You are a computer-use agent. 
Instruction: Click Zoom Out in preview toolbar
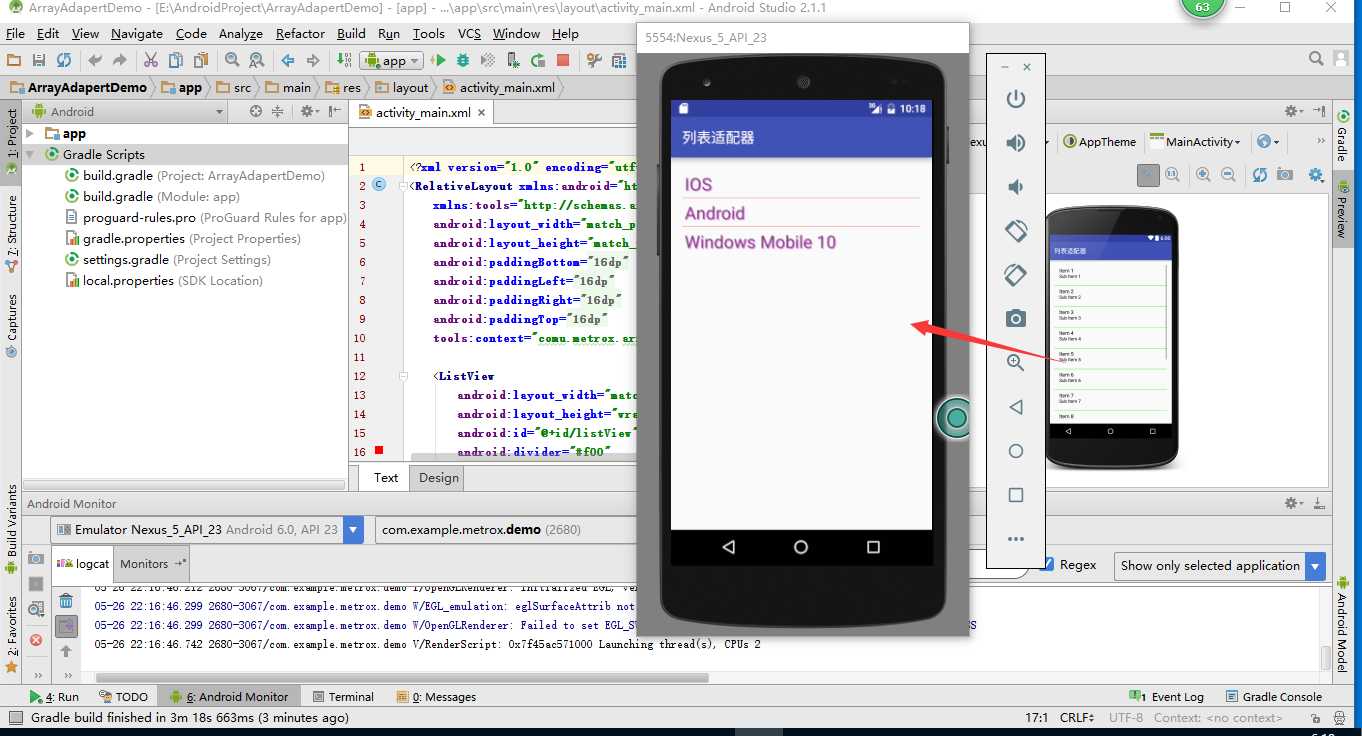click(x=1228, y=174)
